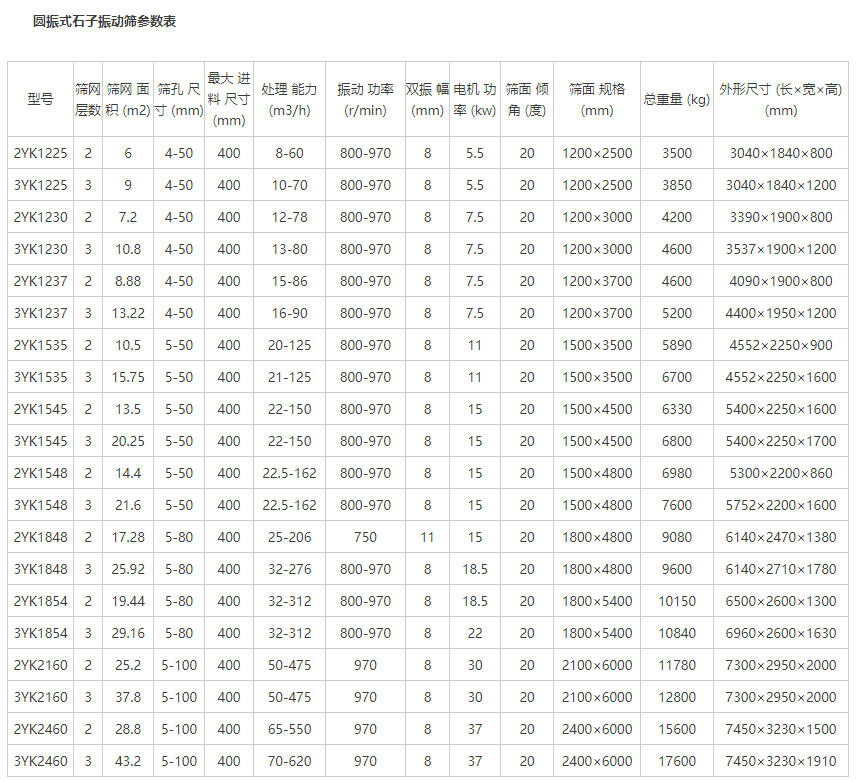The width and height of the screenshot is (858, 781).
Task: Select the 型号 column header
Action: pos(40,99)
